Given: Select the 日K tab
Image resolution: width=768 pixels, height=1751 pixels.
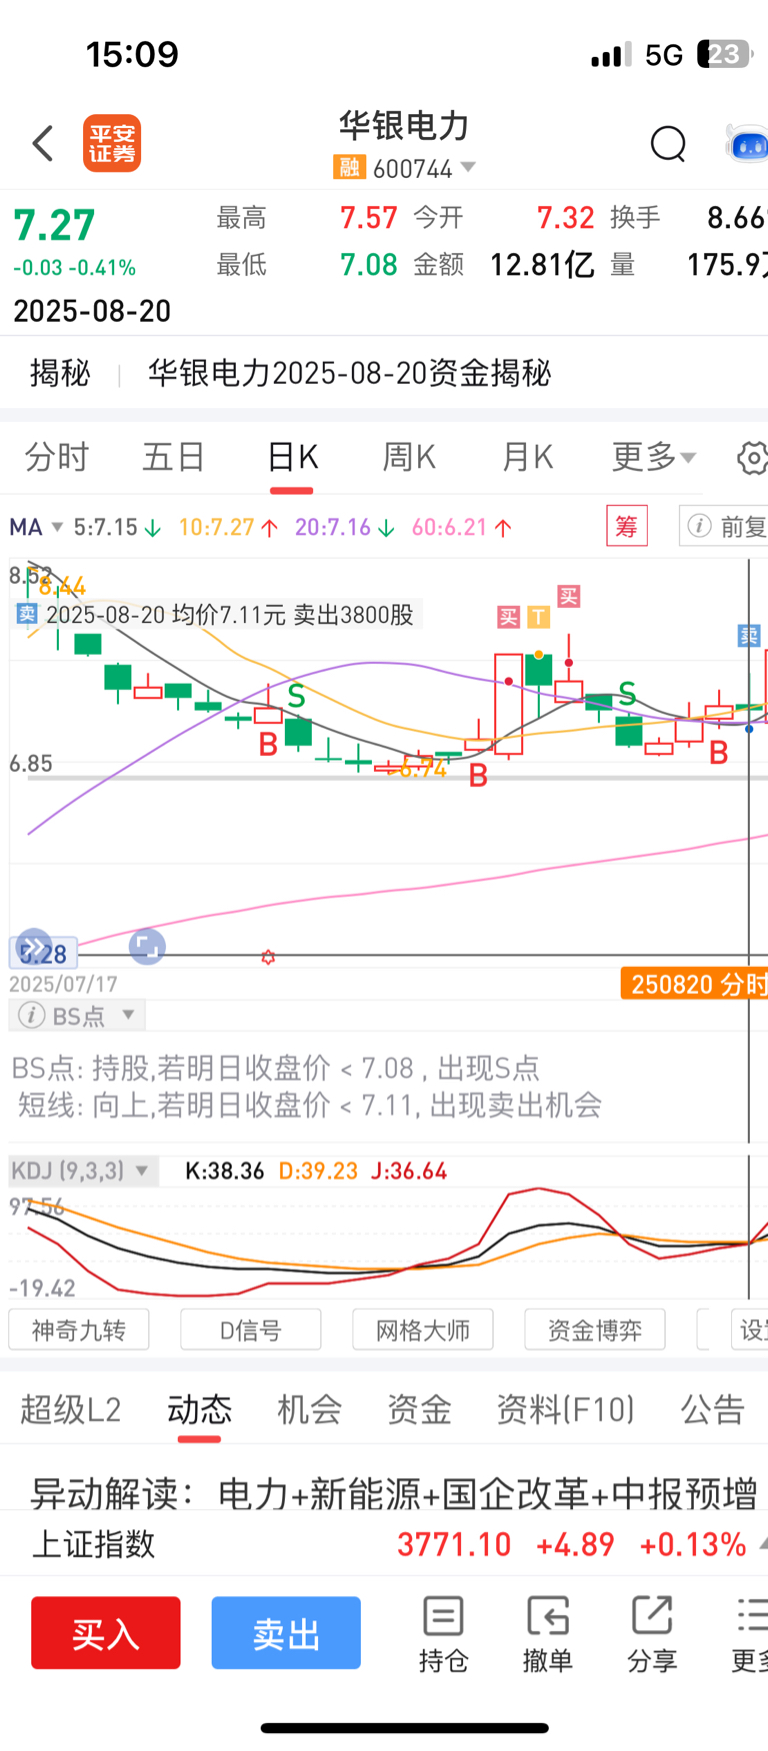Looking at the screenshot, I should tap(292, 458).
